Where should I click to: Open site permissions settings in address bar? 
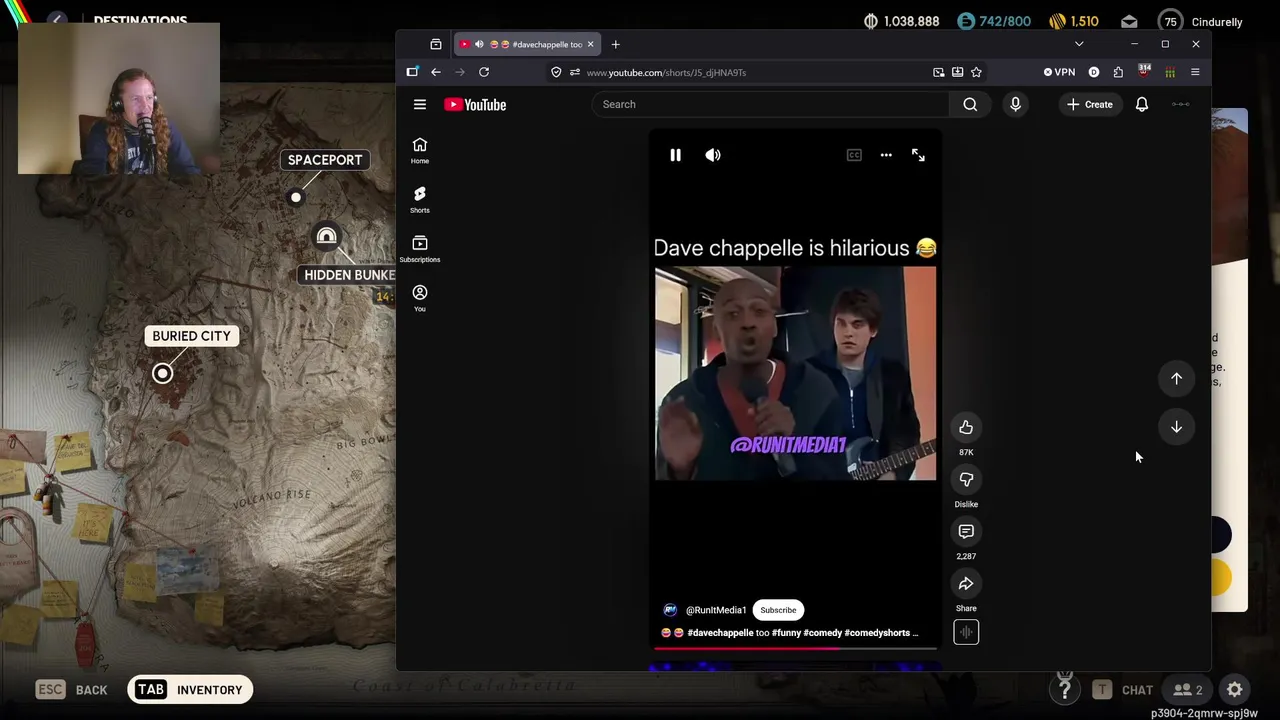click(x=574, y=72)
